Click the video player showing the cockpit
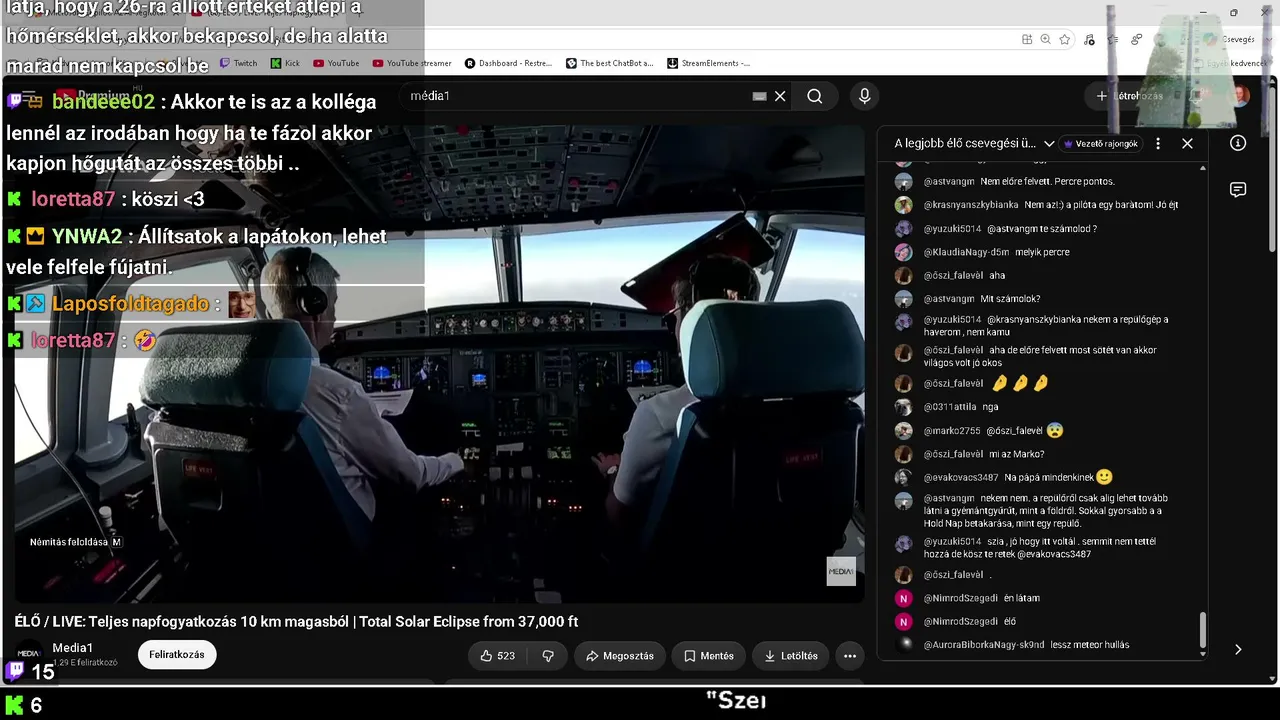This screenshot has height=720, width=1280. pyautogui.click(x=438, y=364)
